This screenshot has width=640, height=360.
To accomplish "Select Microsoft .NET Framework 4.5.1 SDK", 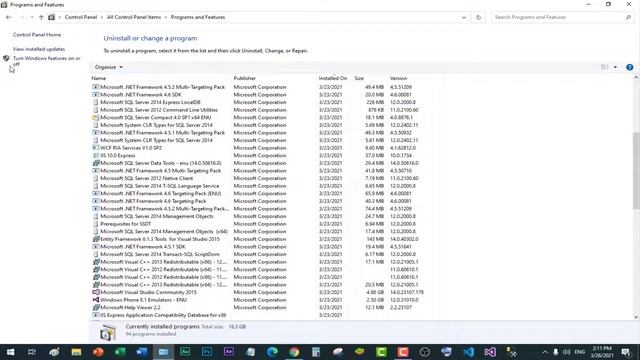I will [258, 247].
